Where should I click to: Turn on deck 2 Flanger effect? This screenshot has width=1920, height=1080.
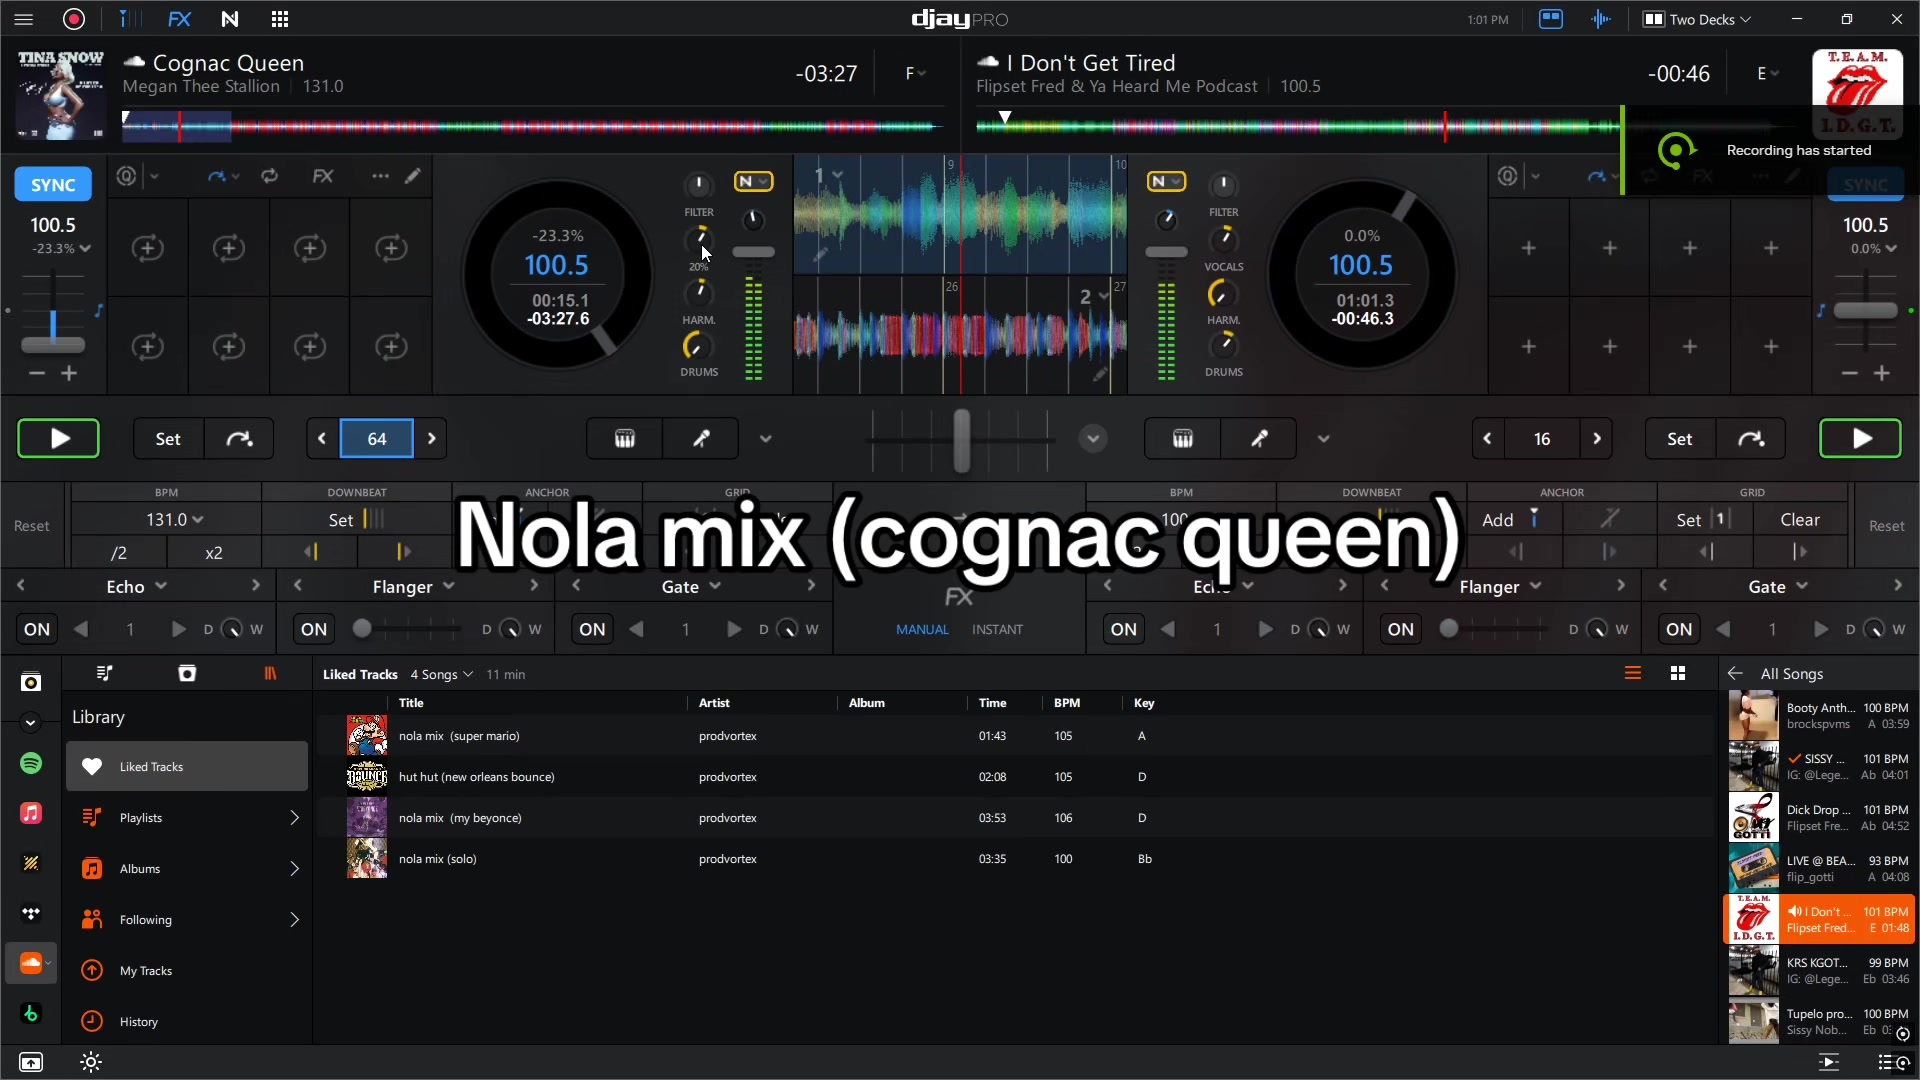click(x=1401, y=629)
